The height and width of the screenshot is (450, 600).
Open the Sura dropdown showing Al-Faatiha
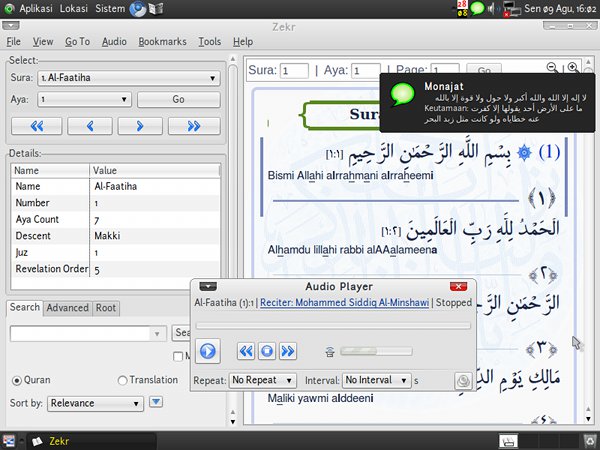point(129,78)
